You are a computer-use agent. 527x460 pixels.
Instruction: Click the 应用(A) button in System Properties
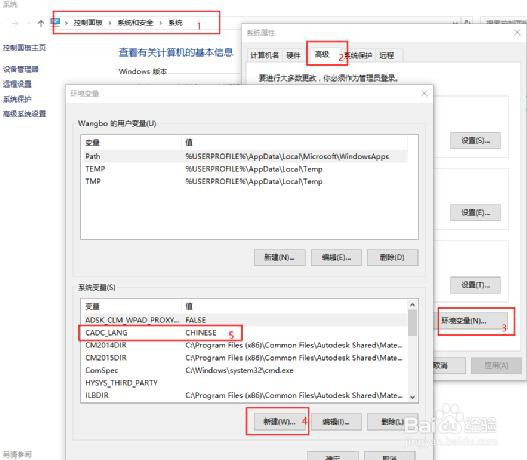click(496, 365)
